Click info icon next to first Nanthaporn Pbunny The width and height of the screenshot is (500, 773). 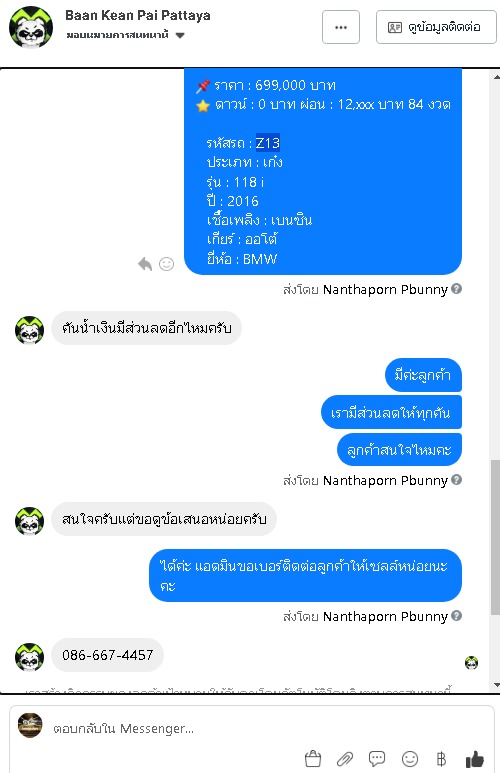(x=457, y=289)
